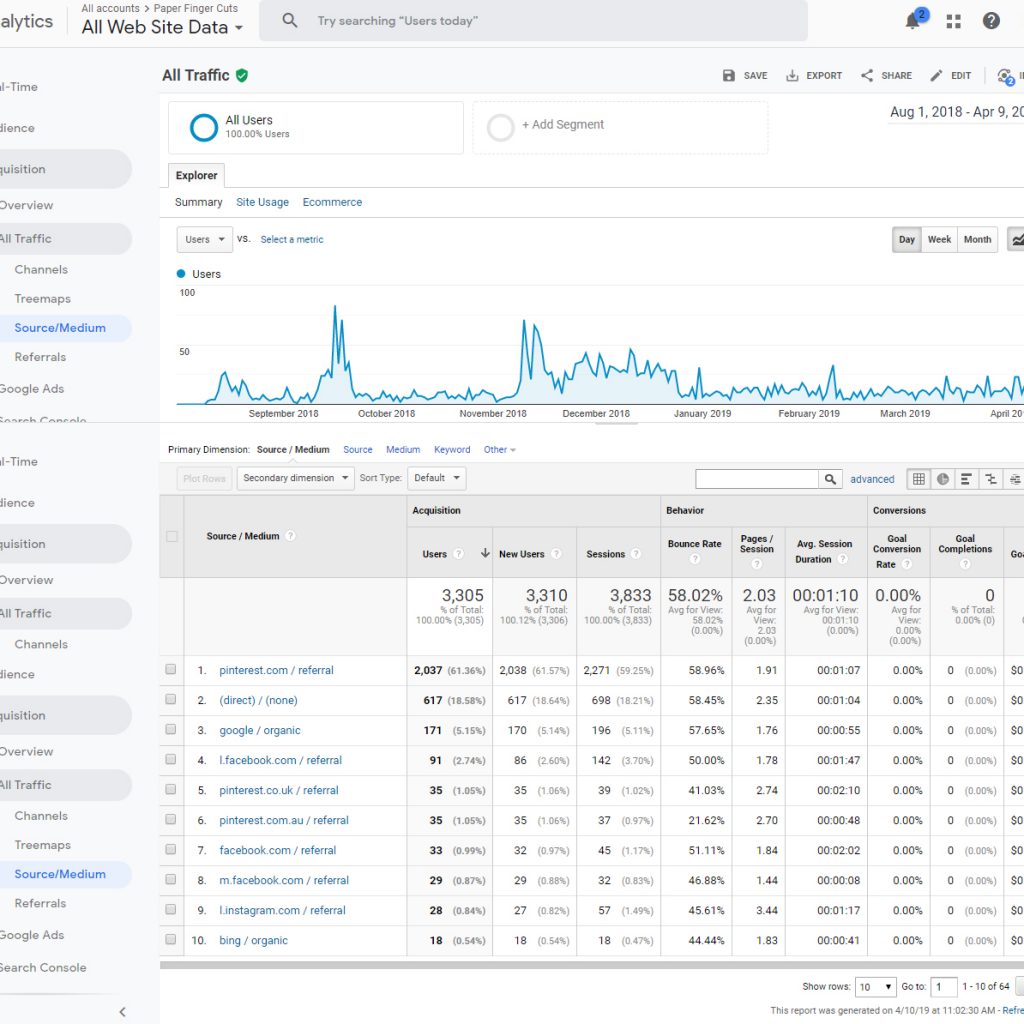The height and width of the screenshot is (1024, 1024).
Task: Toggle the select-all header checkbox
Action: point(172,536)
